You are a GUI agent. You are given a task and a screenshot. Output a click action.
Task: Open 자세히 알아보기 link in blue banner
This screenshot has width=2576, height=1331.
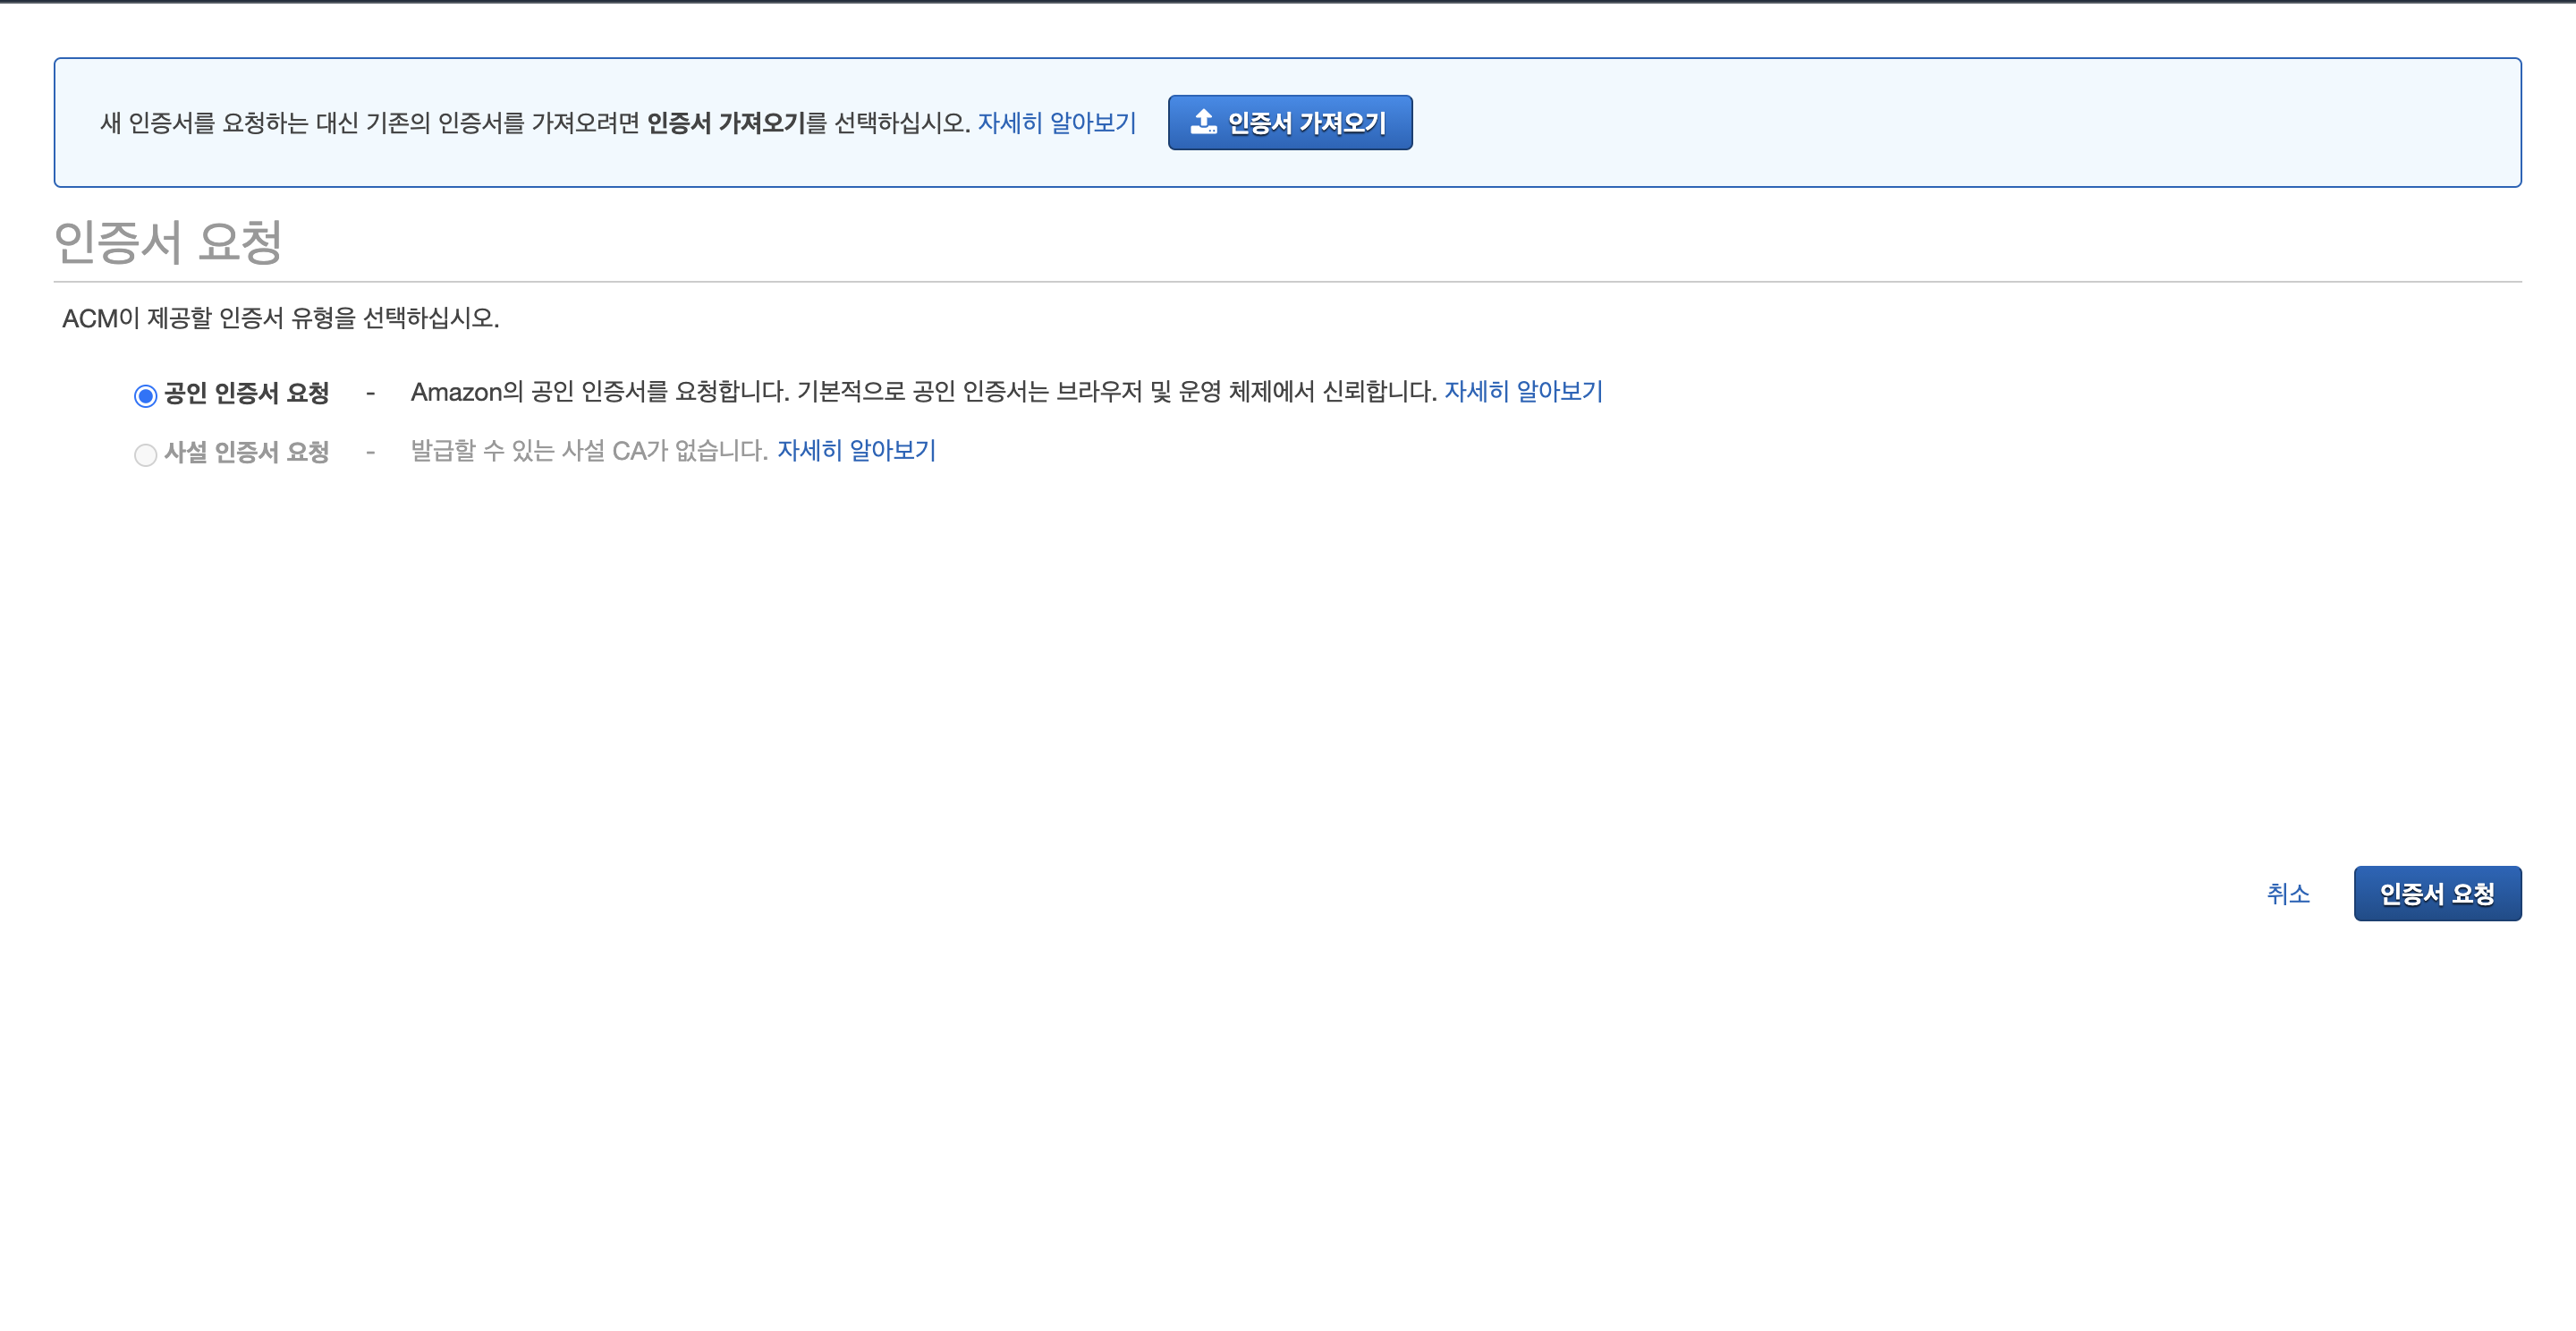pyautogui.click(x=1056, y=123)
